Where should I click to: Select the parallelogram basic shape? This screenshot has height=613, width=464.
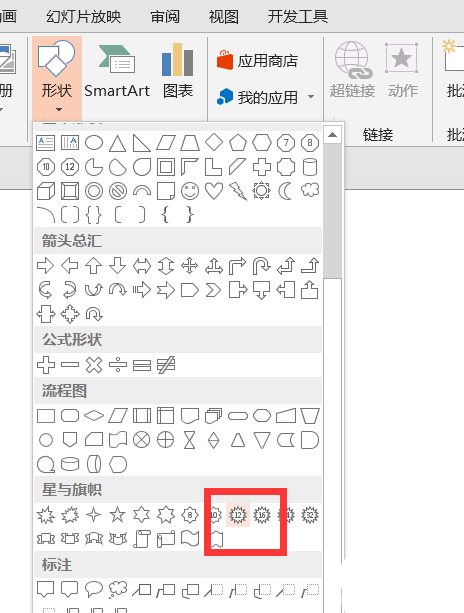(x=166, y=143)
